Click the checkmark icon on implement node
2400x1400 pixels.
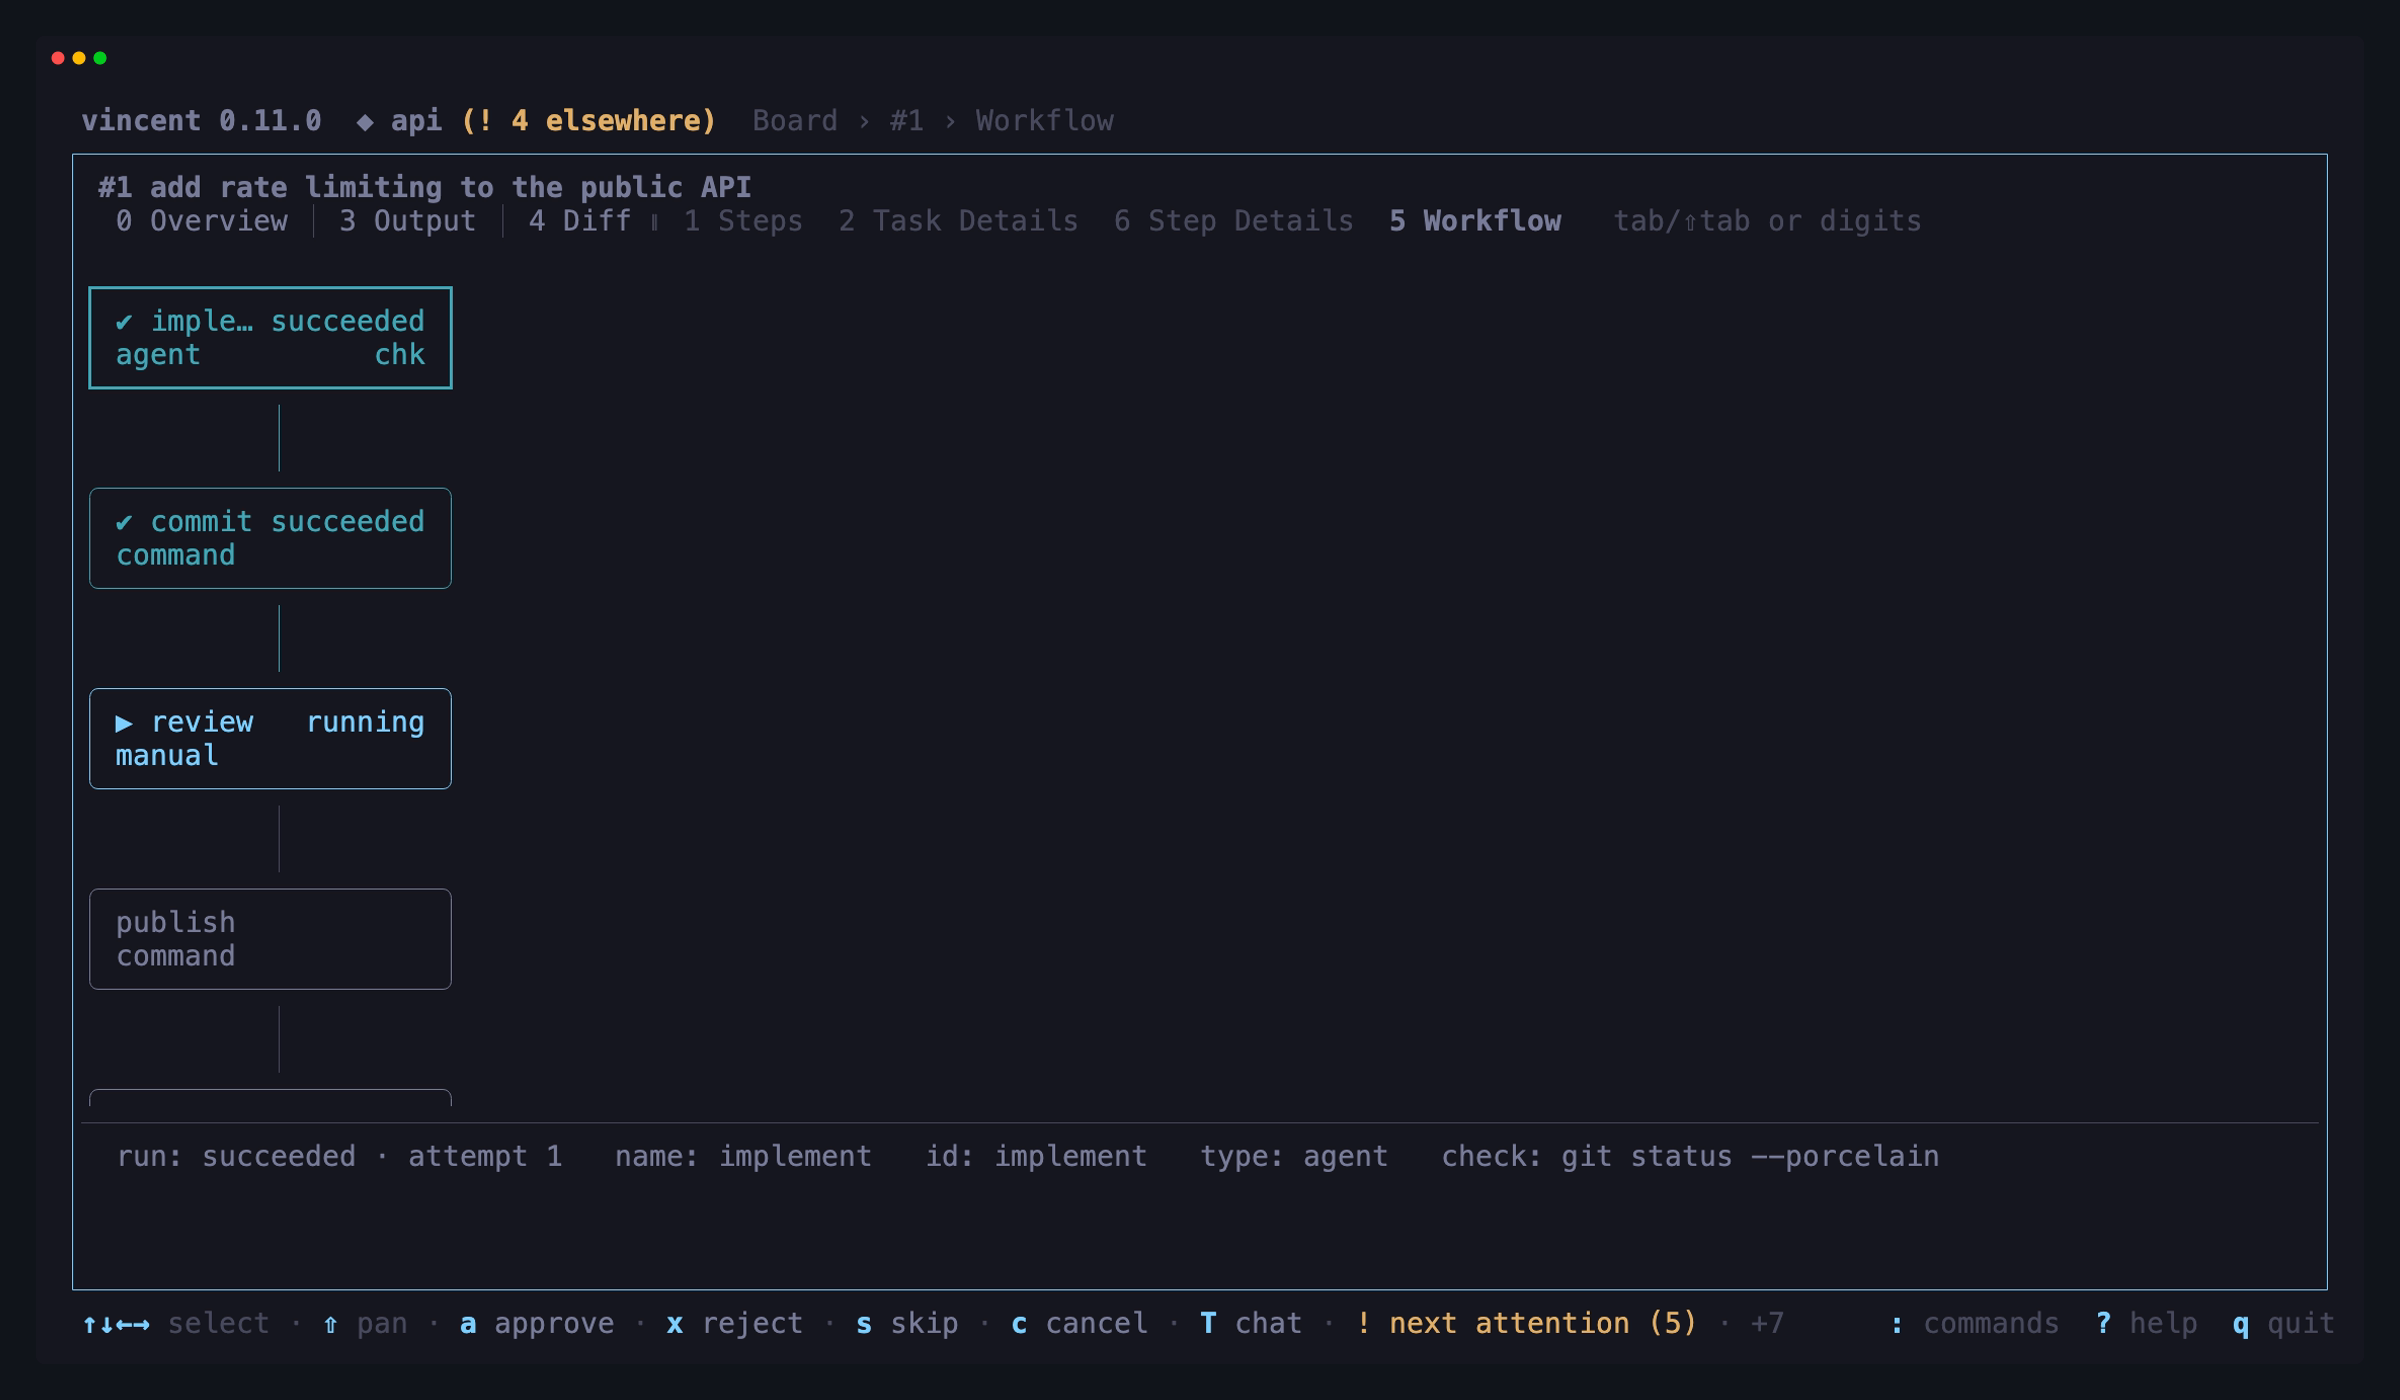tap(124, 321)
